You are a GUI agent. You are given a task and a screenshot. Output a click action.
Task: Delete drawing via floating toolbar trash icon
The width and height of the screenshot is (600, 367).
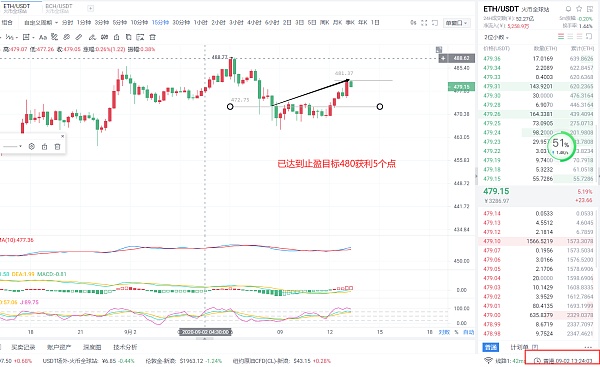click(57, 147)
